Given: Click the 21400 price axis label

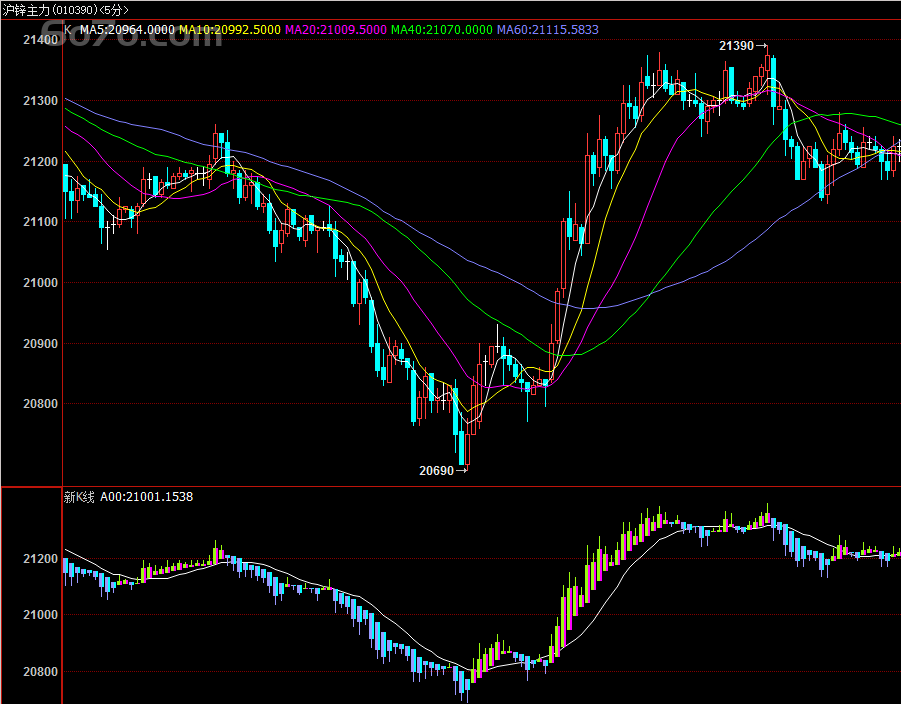Looking at the screenshot, I should [40, 40].
